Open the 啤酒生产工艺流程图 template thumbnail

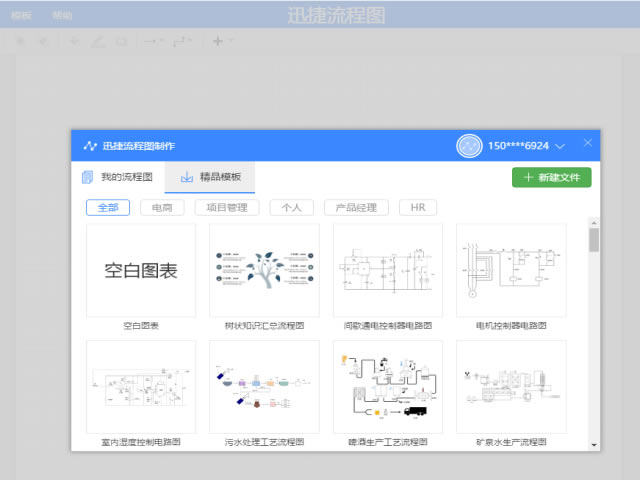387,387
